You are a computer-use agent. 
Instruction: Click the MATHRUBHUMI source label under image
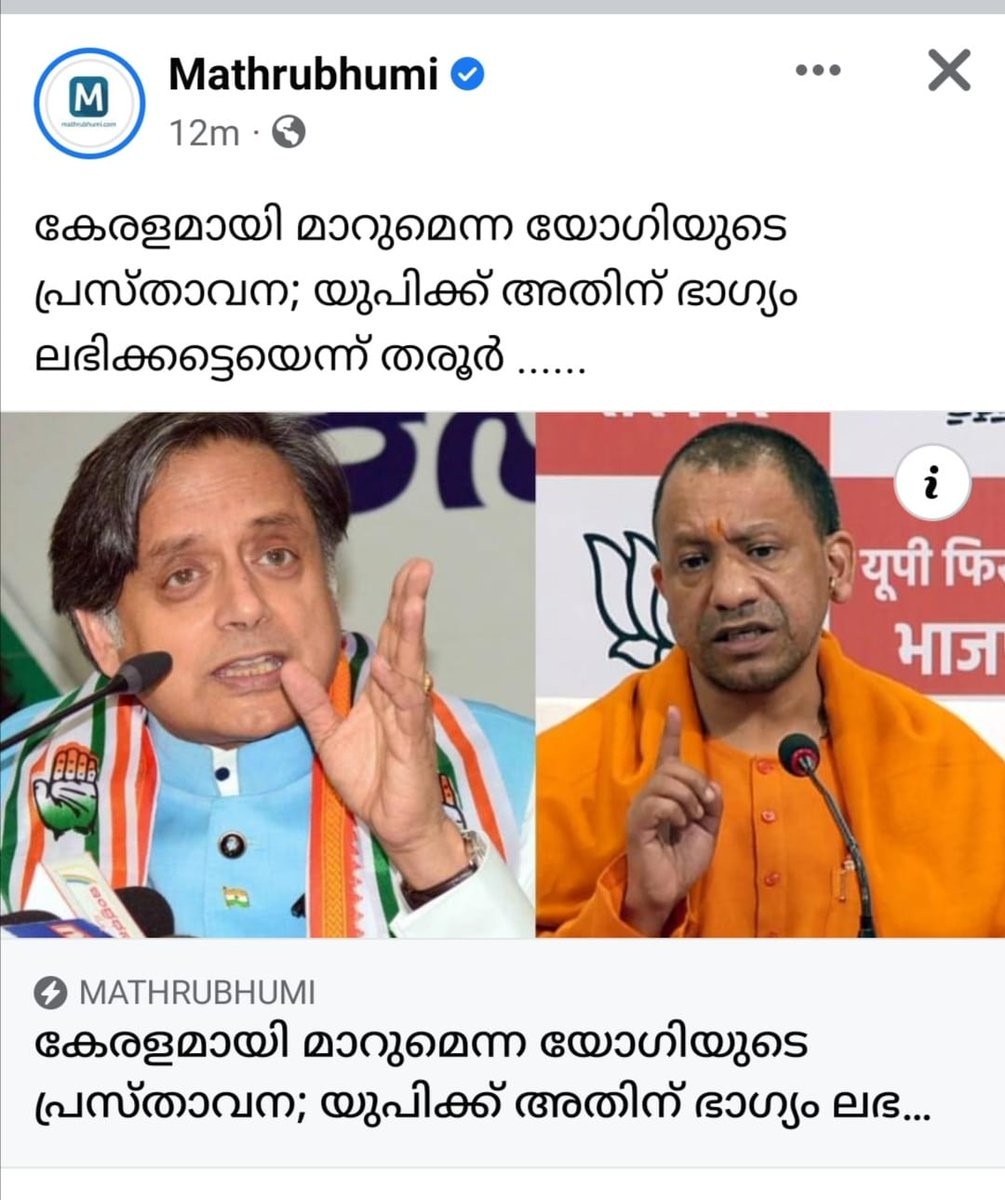pyautogui.click(x=196, y=993)
